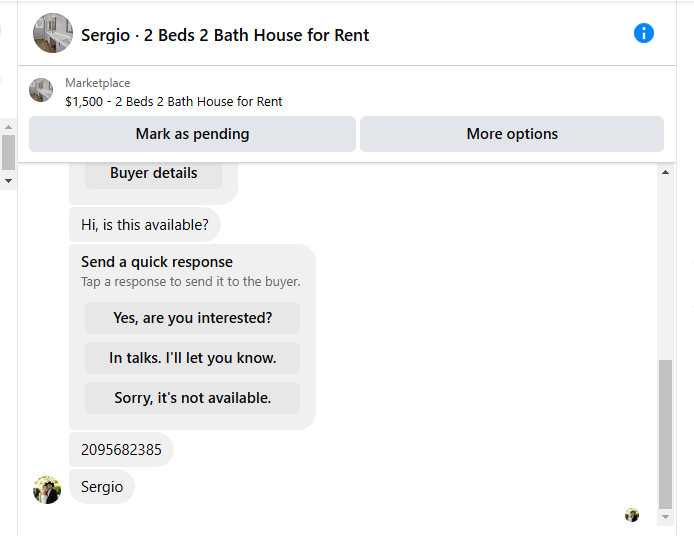
Task: Open the '$1,500 - 2 Beds 2 Bath' listing link
Action: (174, 102)
